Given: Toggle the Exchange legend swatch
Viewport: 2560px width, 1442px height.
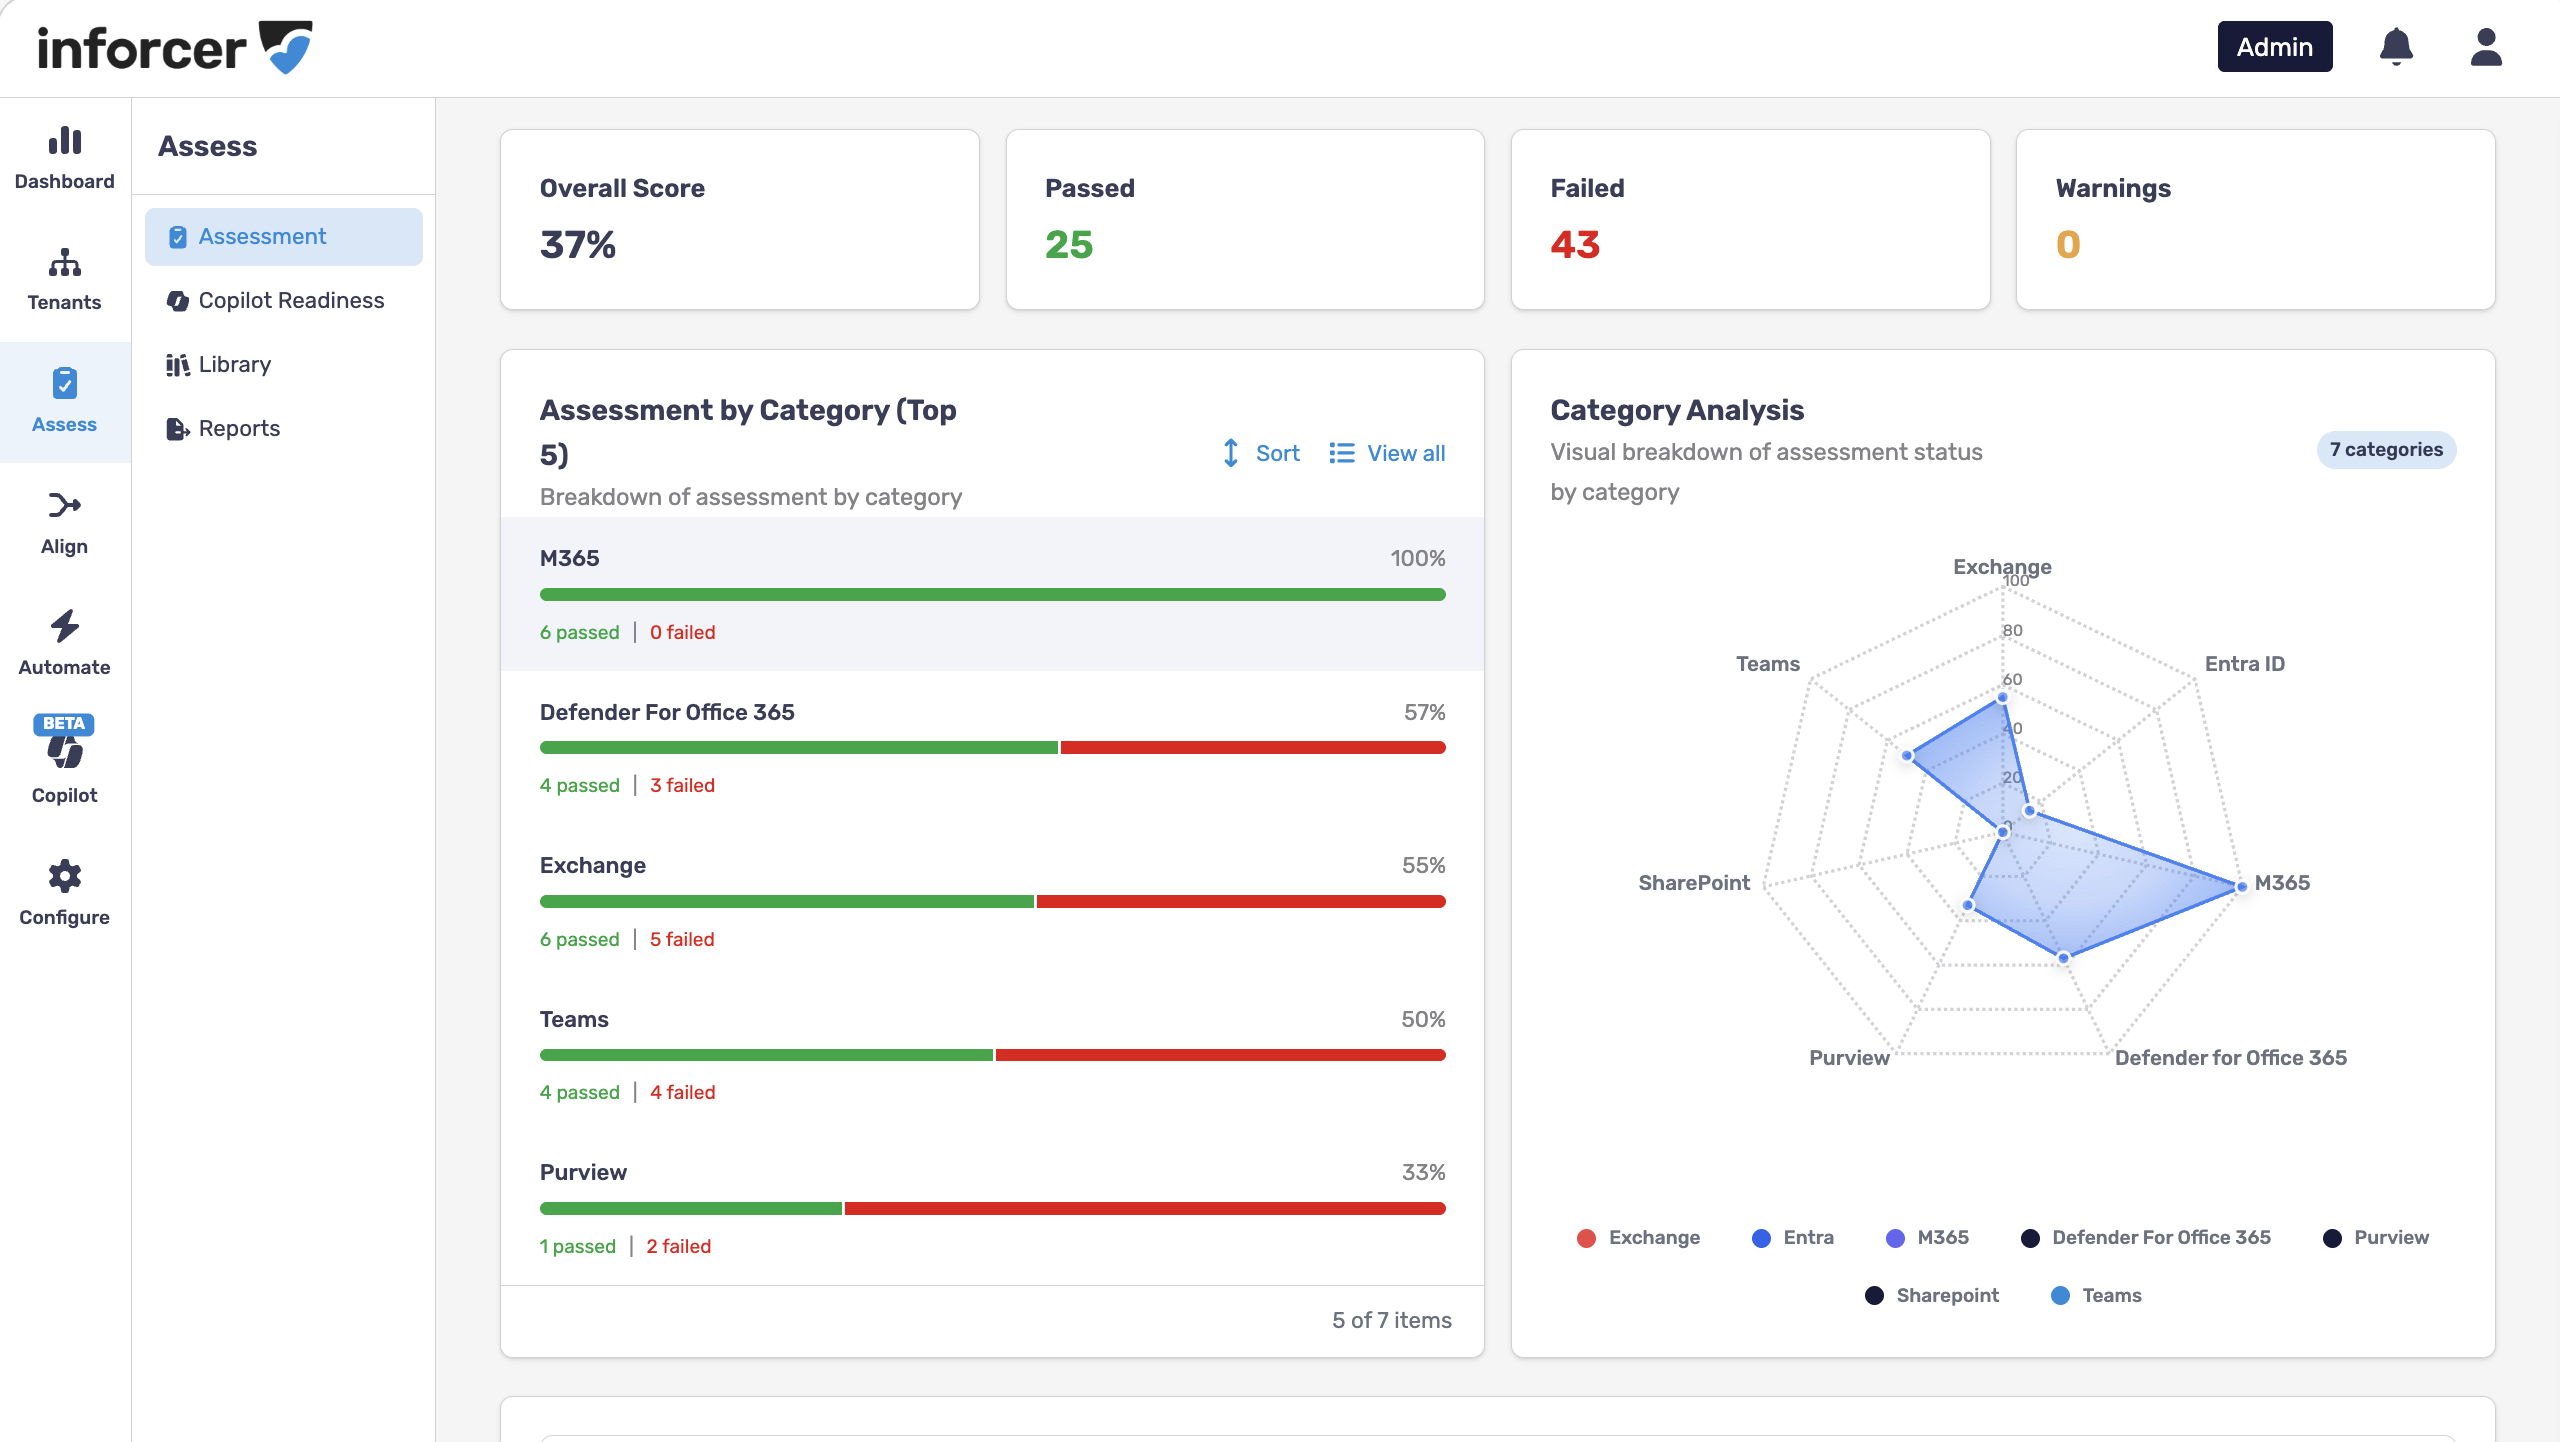Looking at the screenshot, I should (x=1586, y=1238).
